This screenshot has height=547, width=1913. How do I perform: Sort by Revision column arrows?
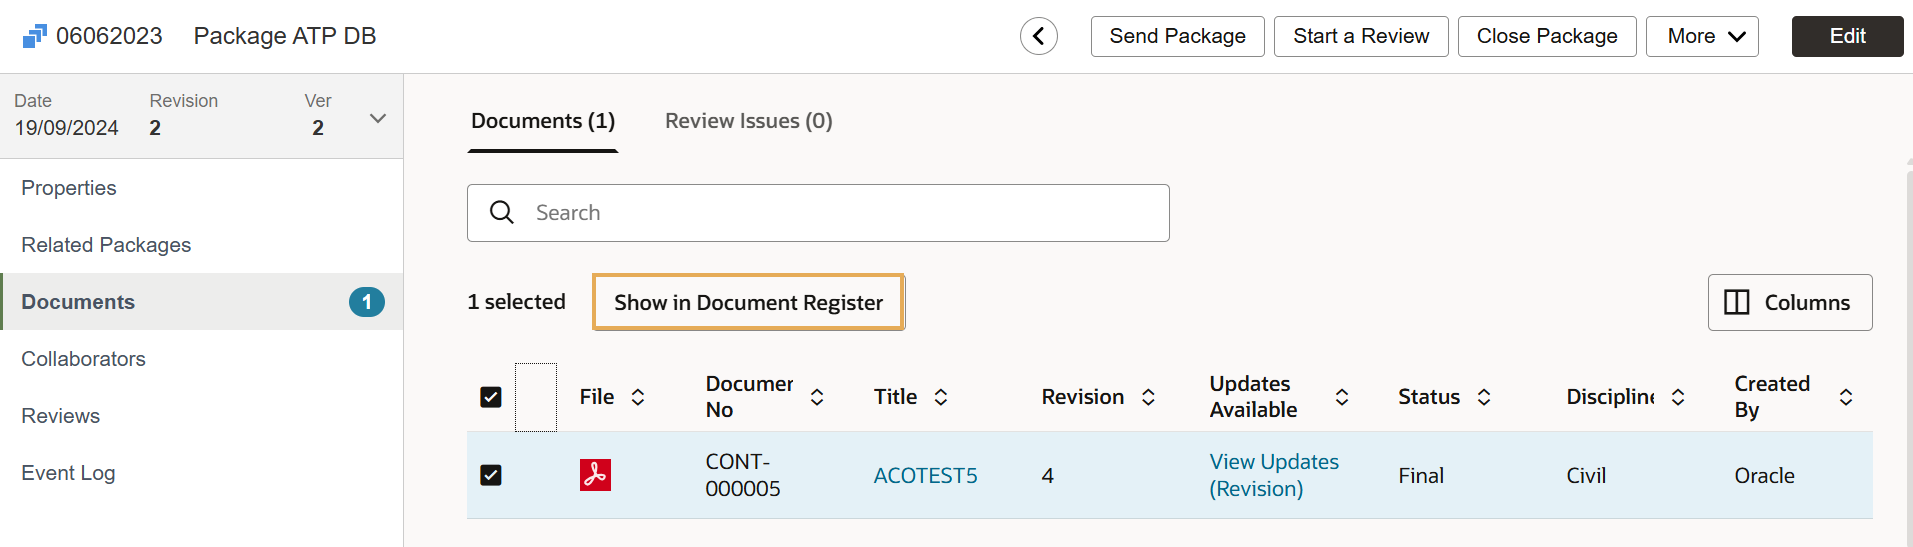point(1148,397)
